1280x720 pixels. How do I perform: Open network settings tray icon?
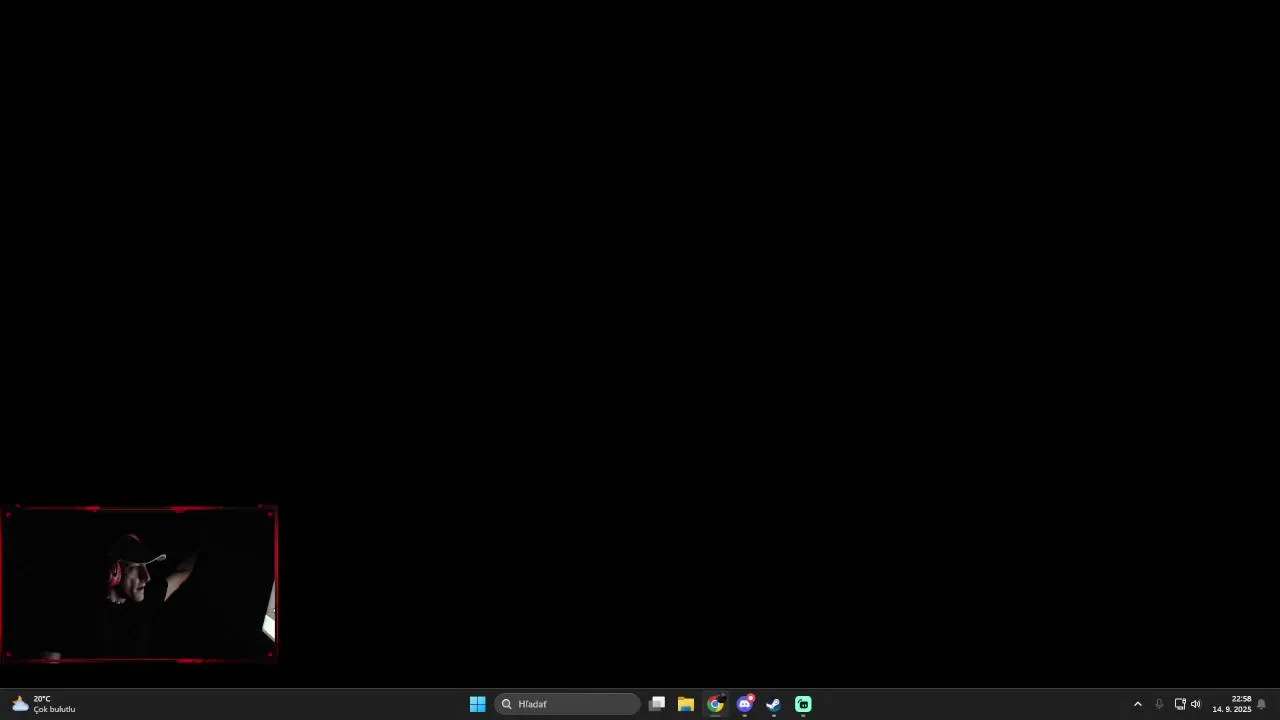(x=1180, y=704)
